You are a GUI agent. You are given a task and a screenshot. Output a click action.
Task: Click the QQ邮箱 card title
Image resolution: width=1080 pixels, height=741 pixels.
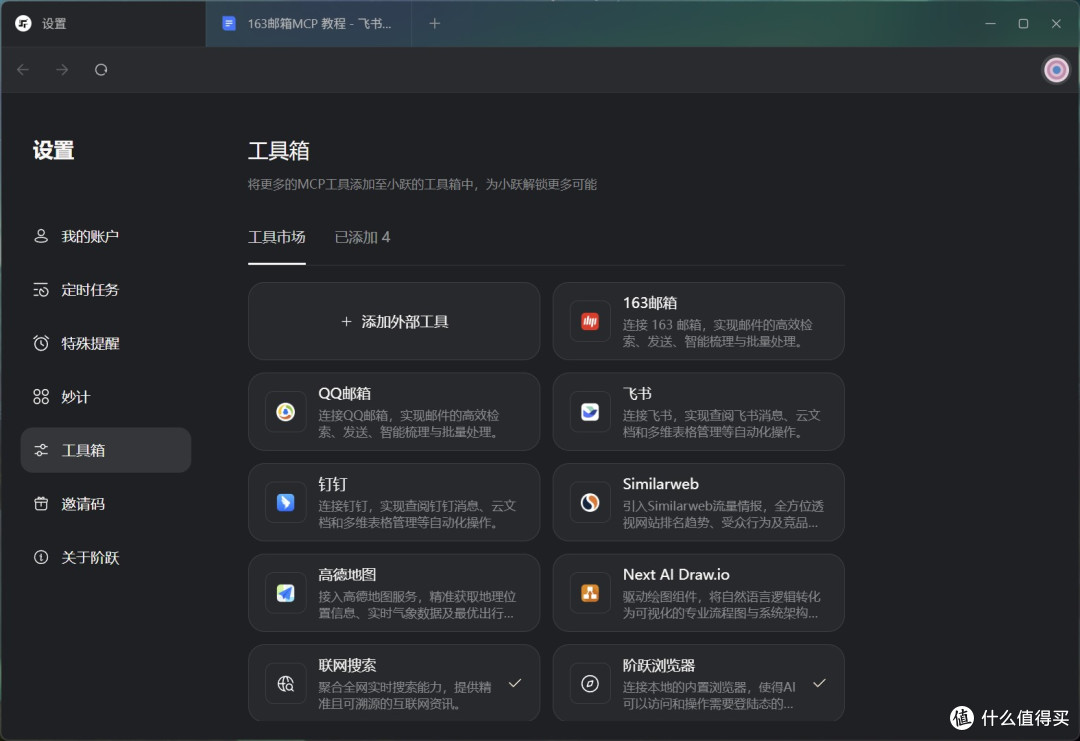pyautogui.click(x=344, y=393)
